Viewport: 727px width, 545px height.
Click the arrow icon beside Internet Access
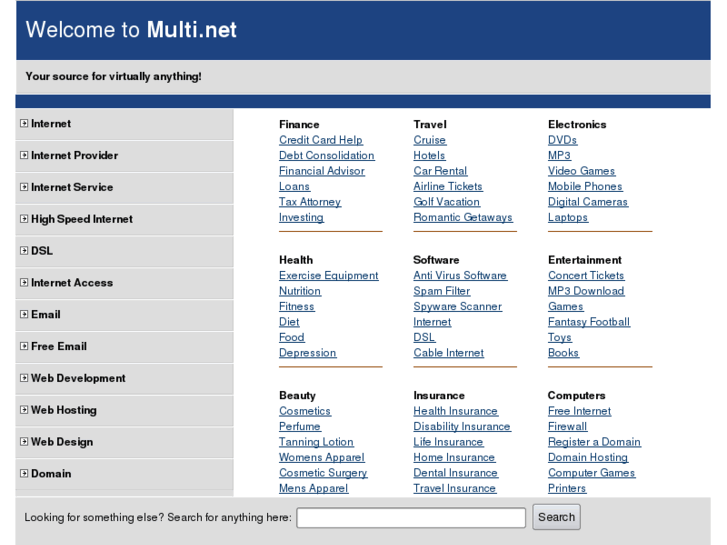click(x=24, y=282)
